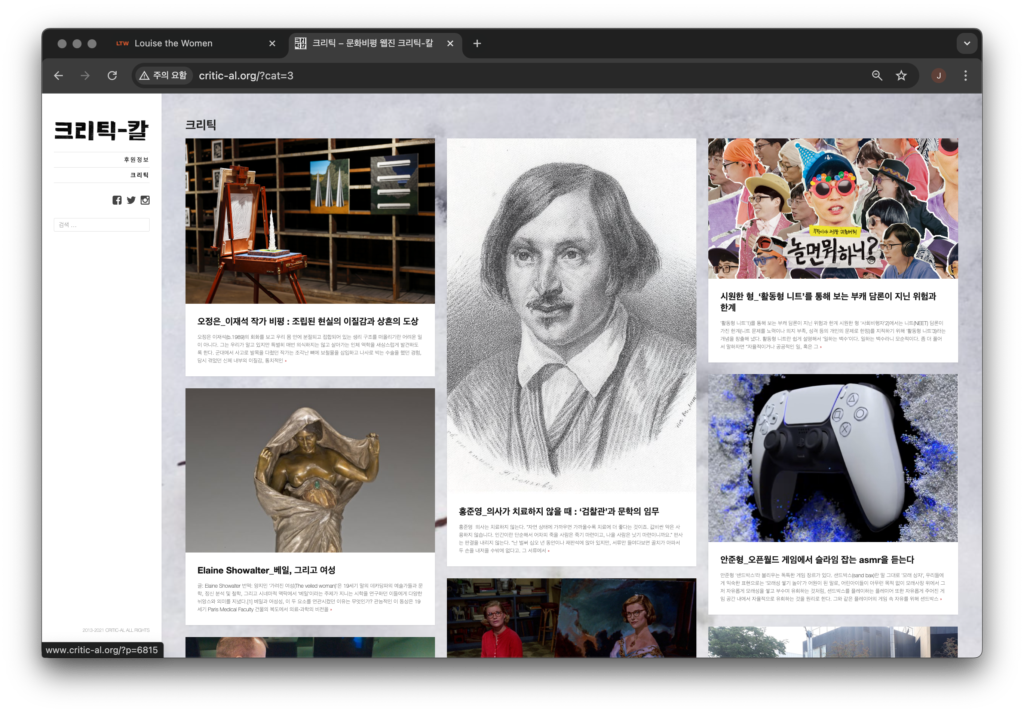The width and height of the screenshot is (1024, 713).
Task: Open the zoom magnifier in the address bar
Action: coord(877,75)
